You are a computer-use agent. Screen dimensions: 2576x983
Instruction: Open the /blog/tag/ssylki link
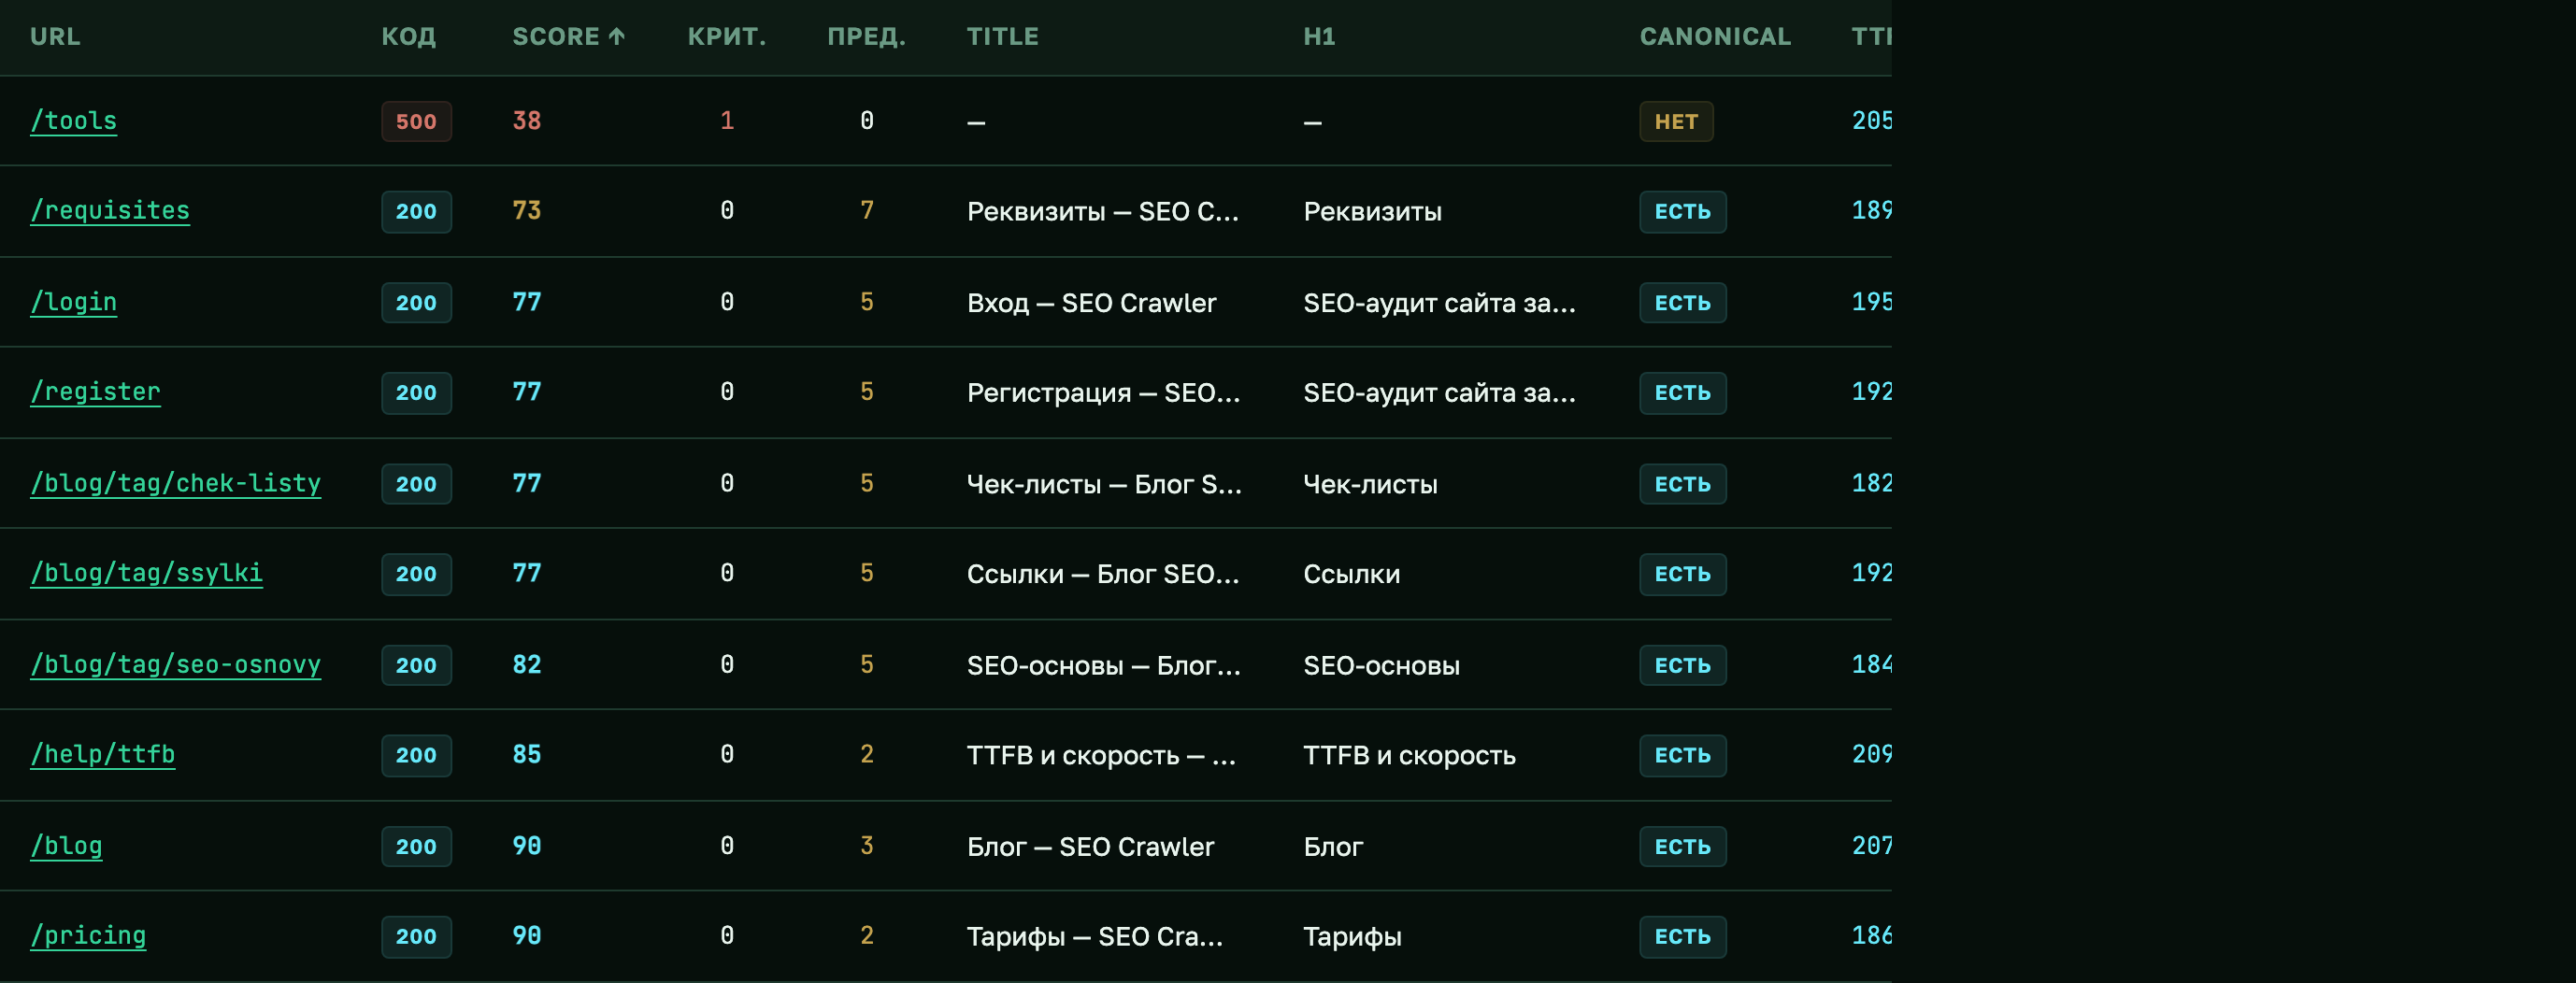(146, 574)
